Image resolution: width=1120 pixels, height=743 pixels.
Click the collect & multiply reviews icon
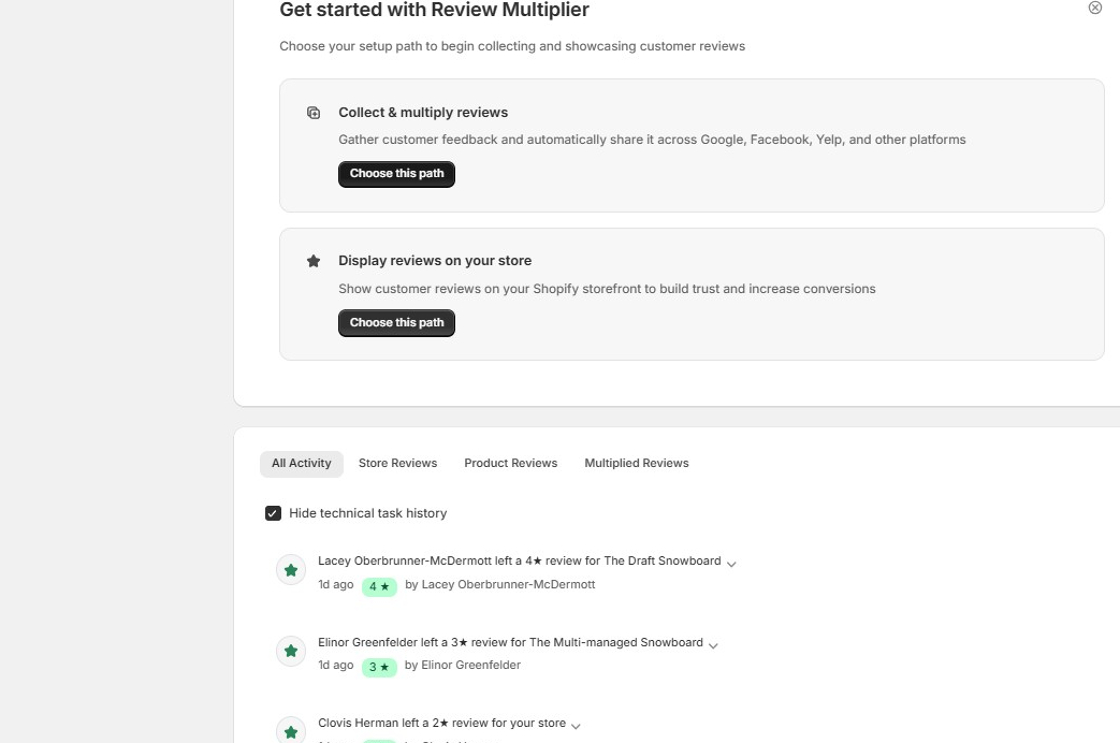[x=314, y=112]
